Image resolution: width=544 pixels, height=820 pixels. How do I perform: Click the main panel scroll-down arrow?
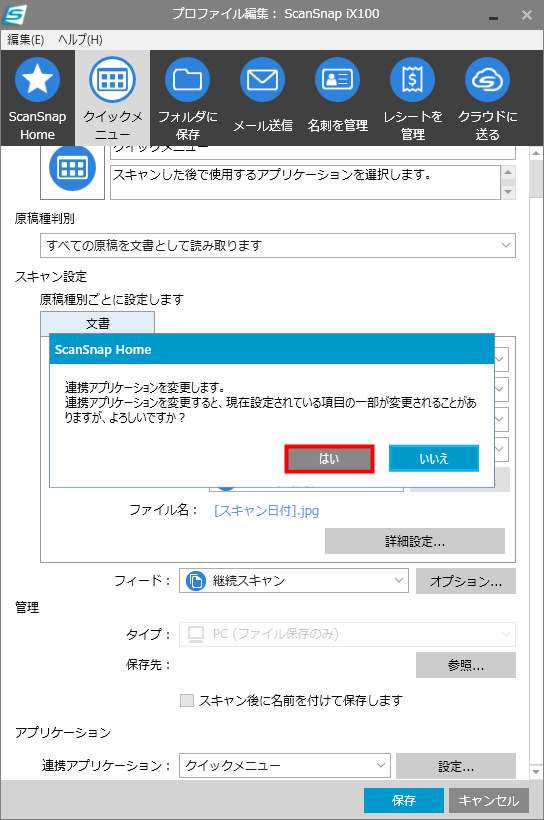[x=536, y=771]
